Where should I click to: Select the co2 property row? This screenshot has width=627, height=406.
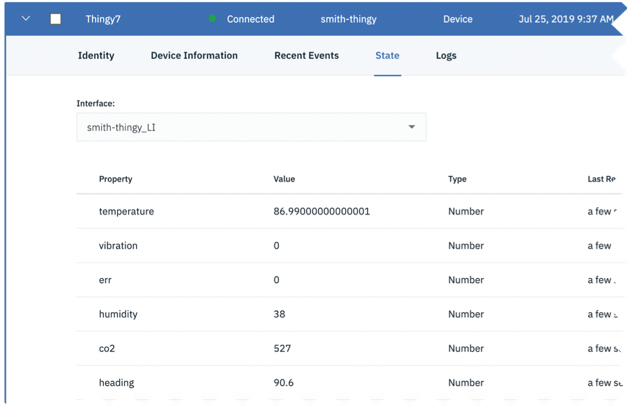[349, 348]
